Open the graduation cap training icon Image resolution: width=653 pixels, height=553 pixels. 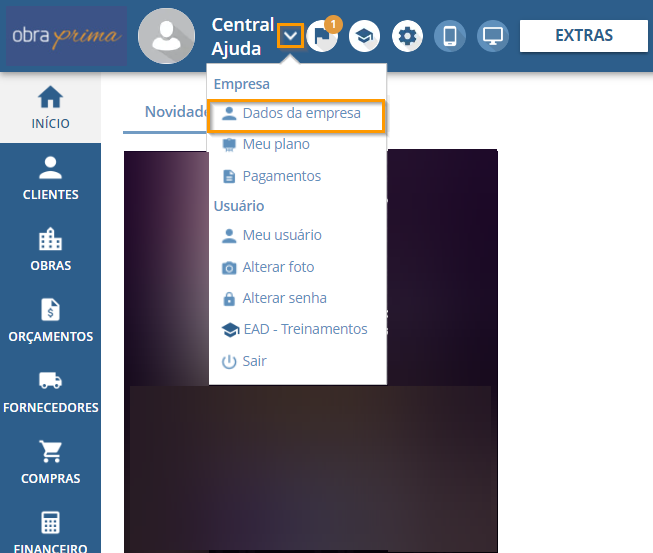[364, 36]
